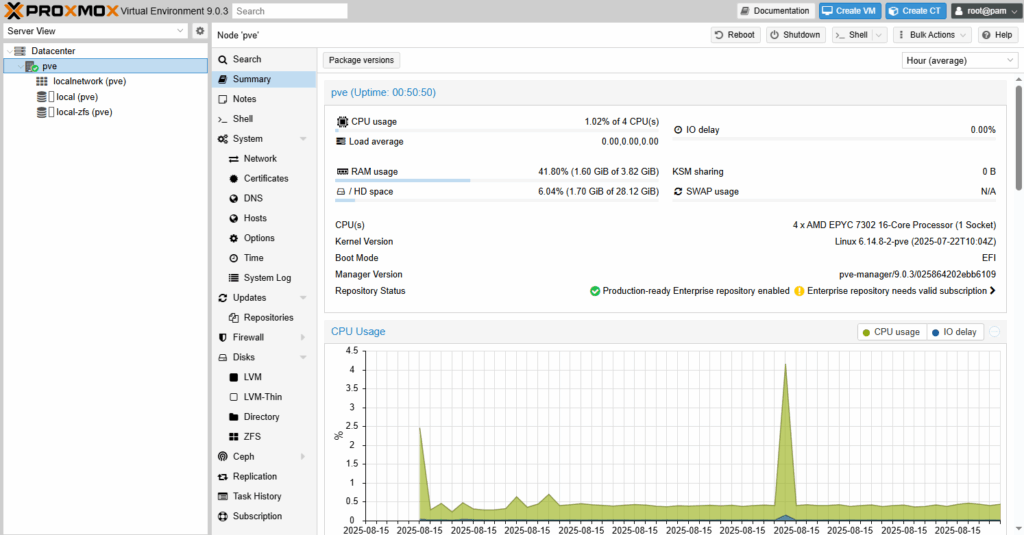1024x535 pixels.
Task: Open the Shell menu item in sidebar
Action: tap(264, 119)
